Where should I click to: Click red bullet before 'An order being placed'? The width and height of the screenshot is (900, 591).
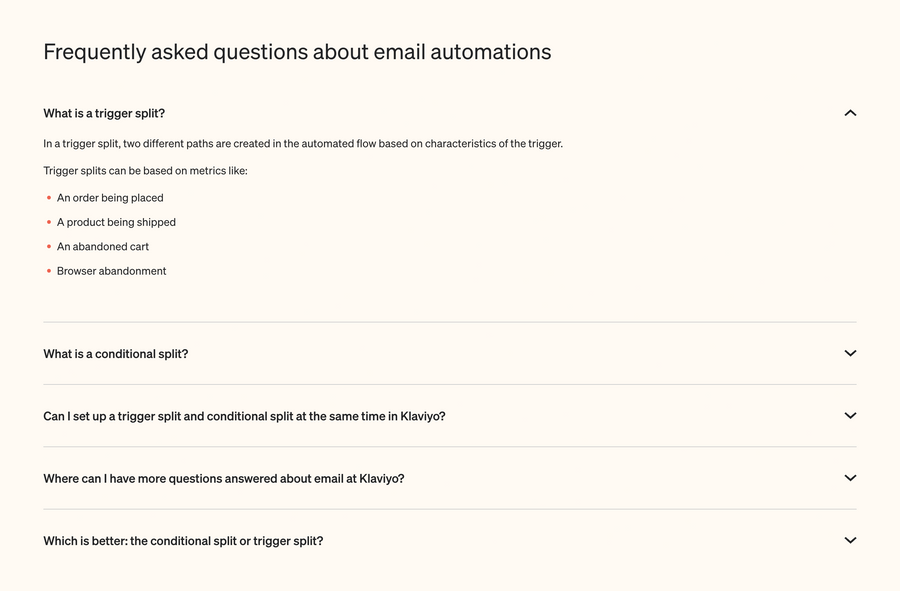(x=48, y=198)
